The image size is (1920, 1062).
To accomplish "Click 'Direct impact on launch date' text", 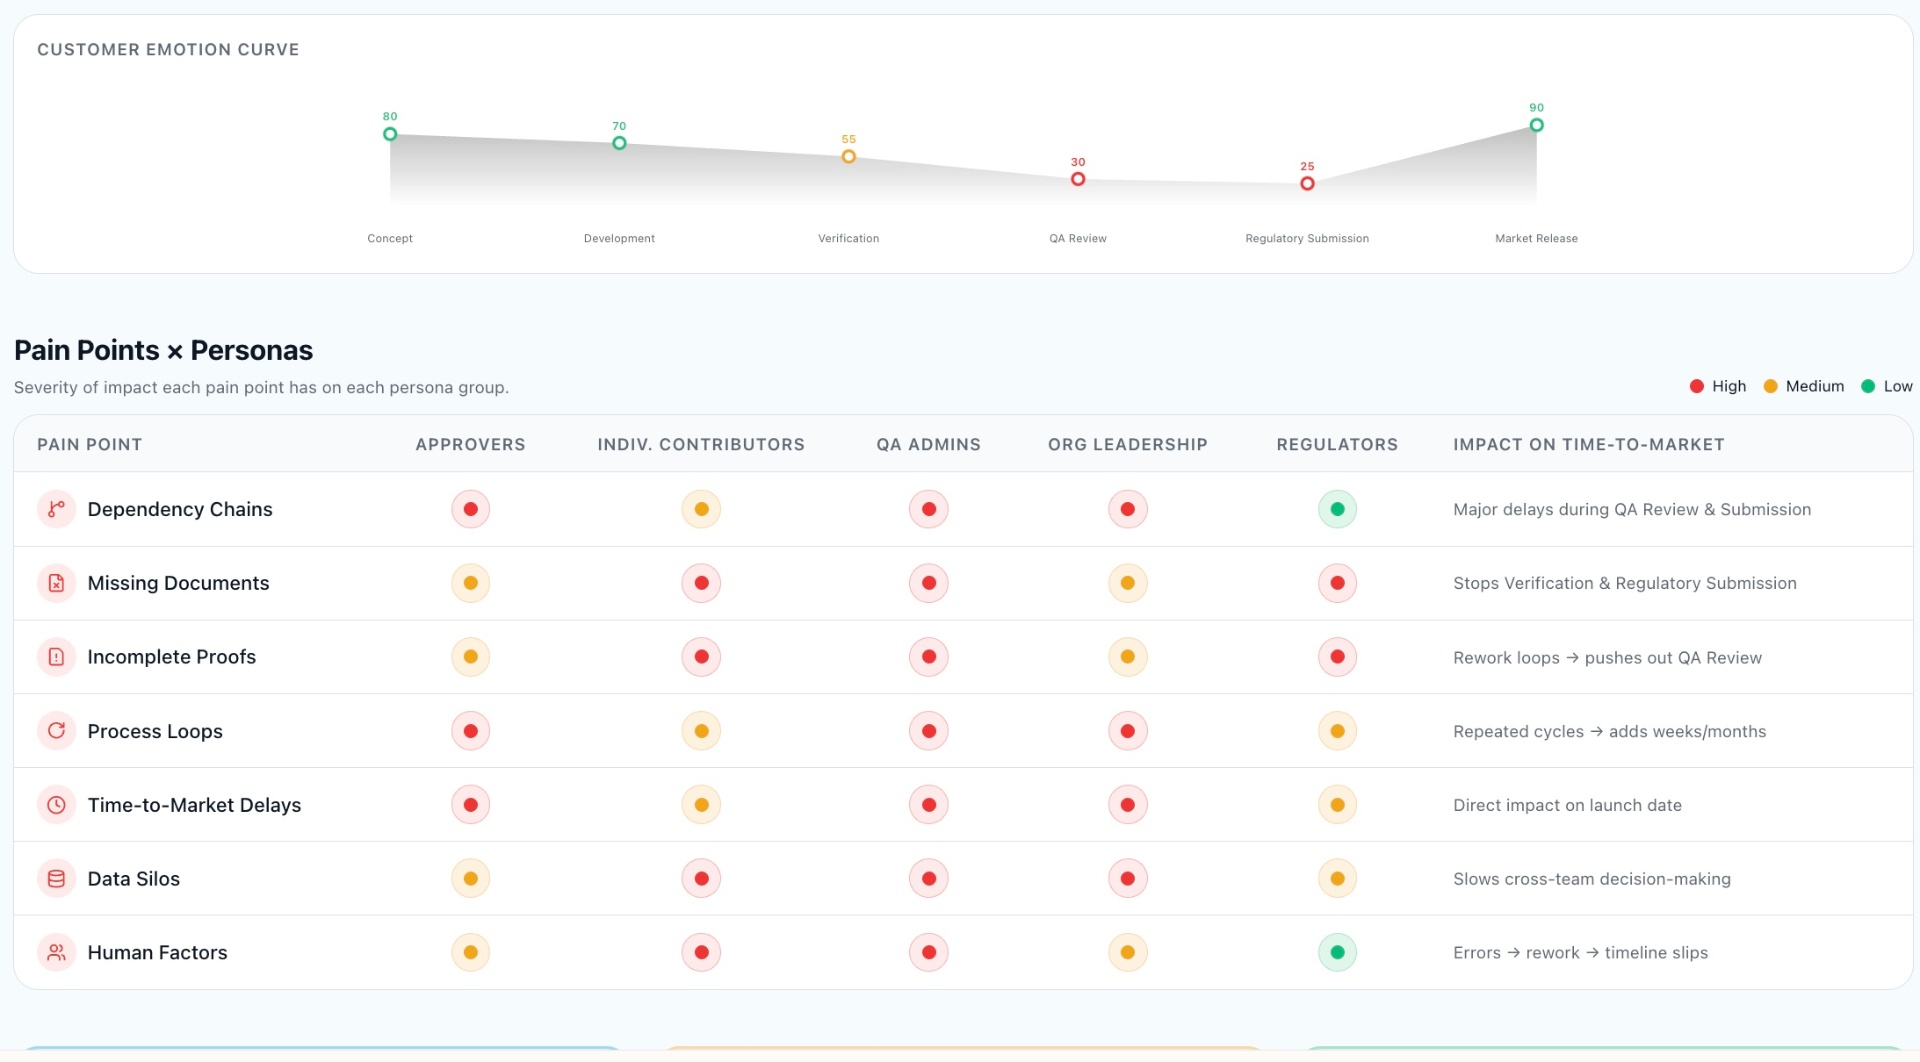I will coord(1567,805).
